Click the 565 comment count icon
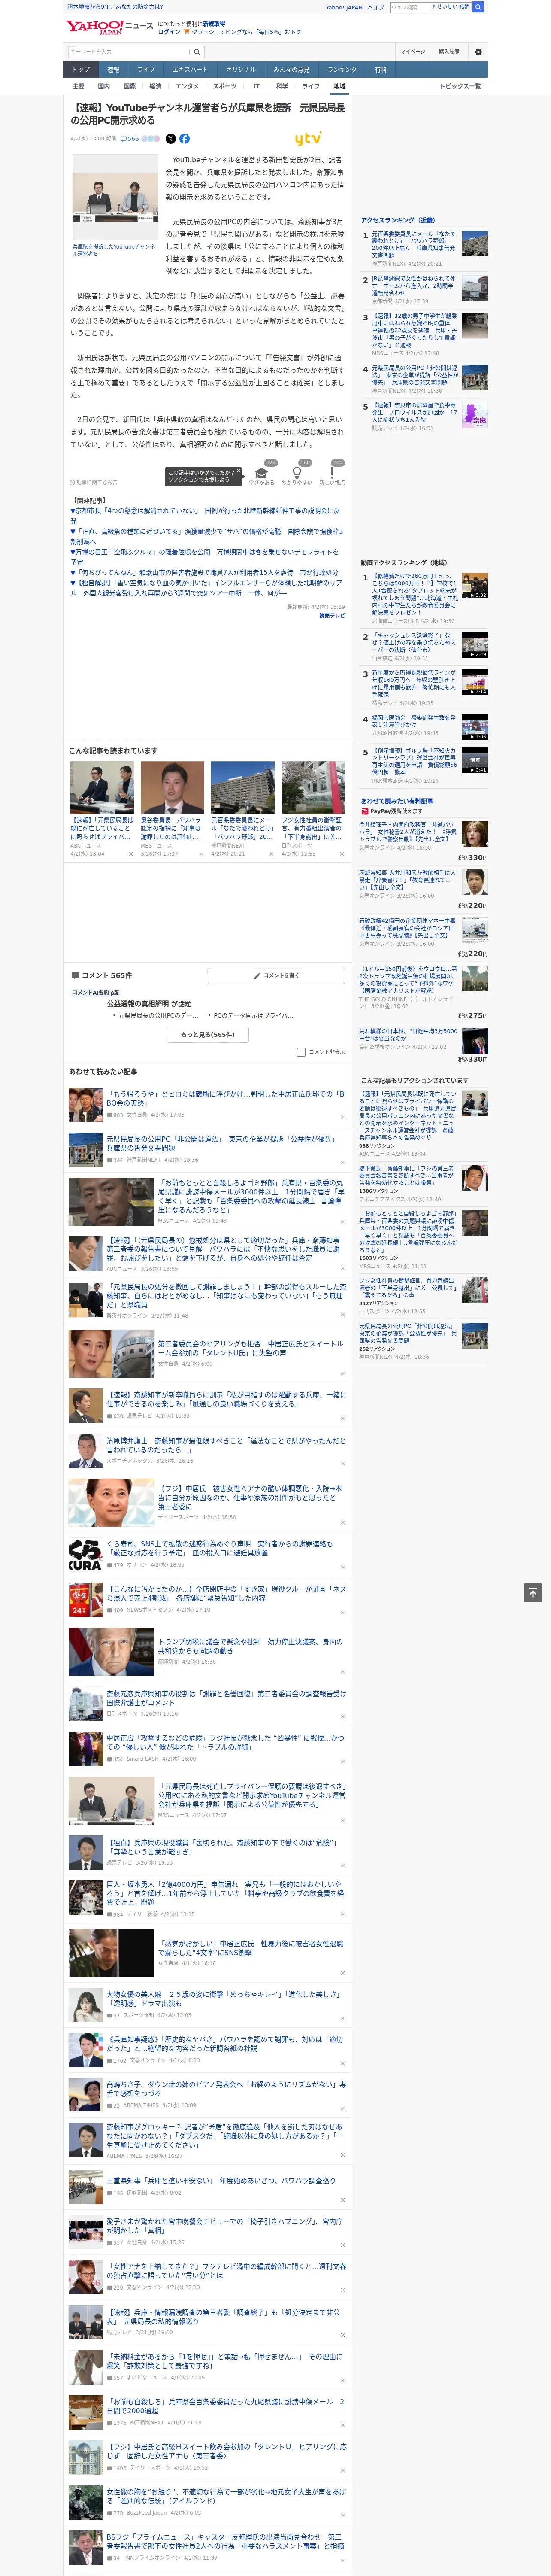 pyautogui.click(x=131, y=139)
